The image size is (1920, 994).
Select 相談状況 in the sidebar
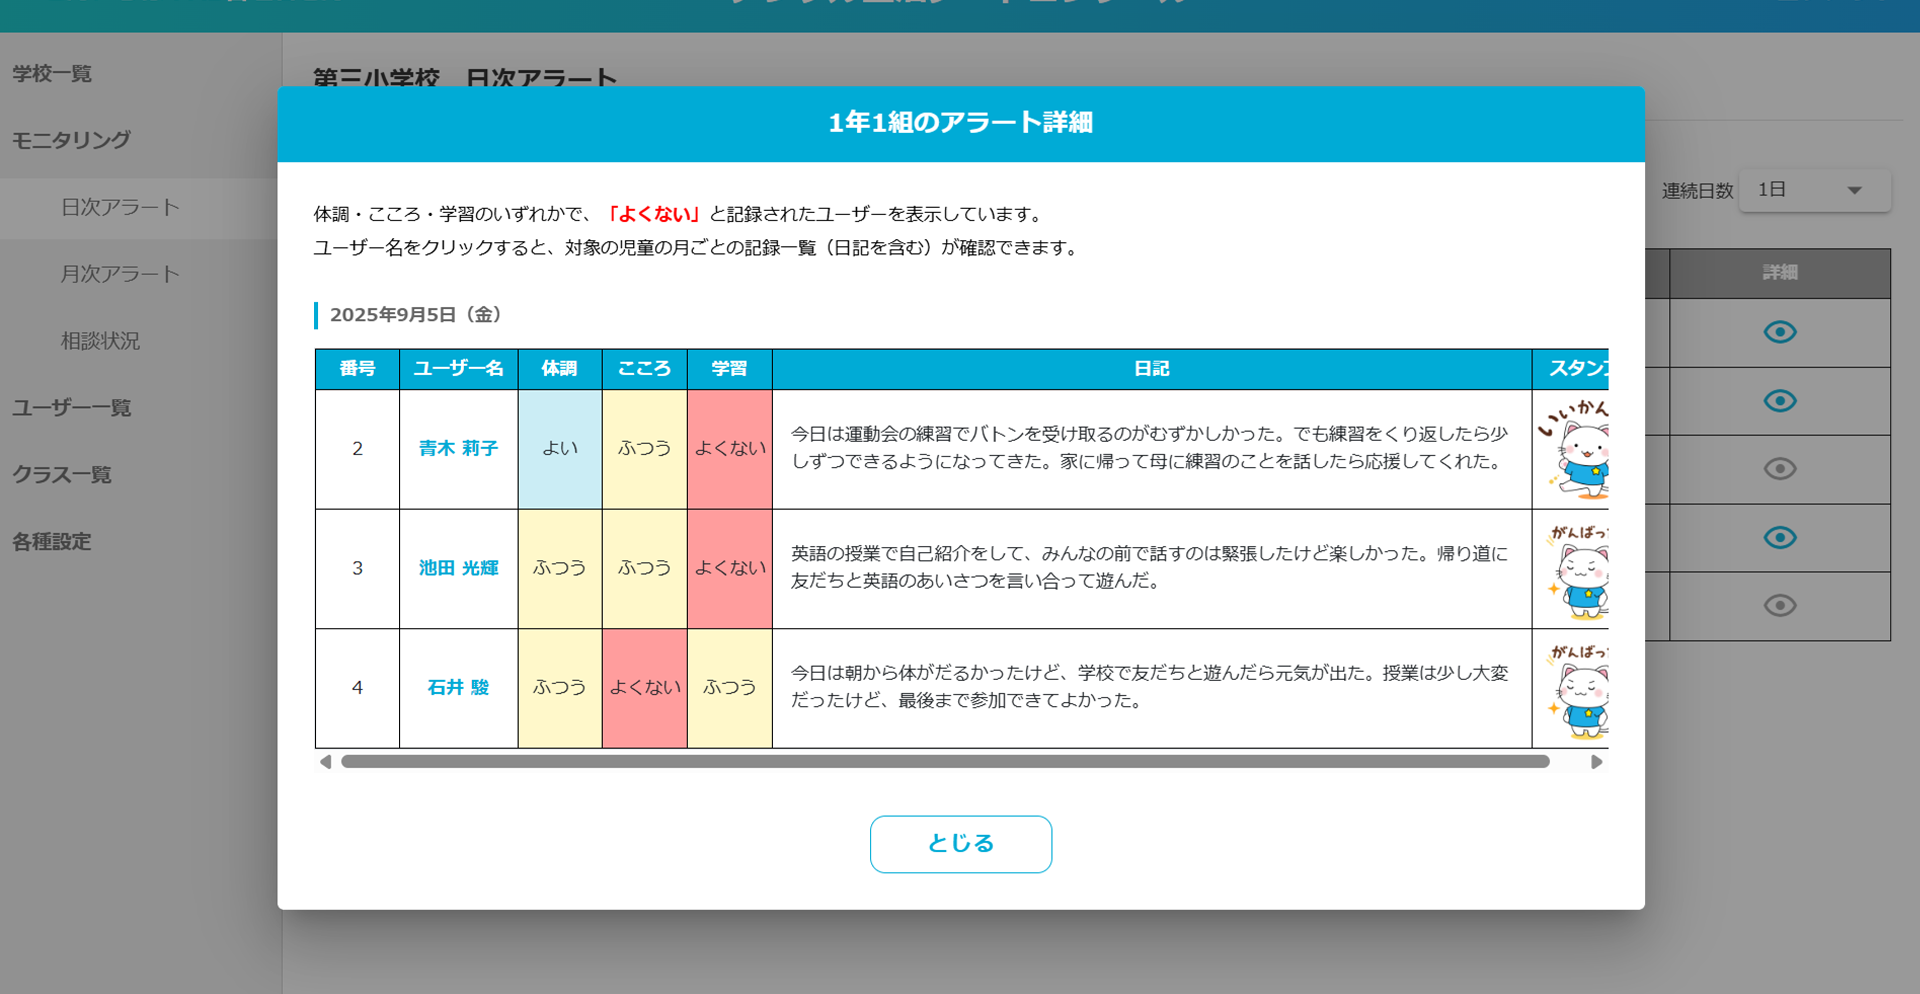pos(100,341)
